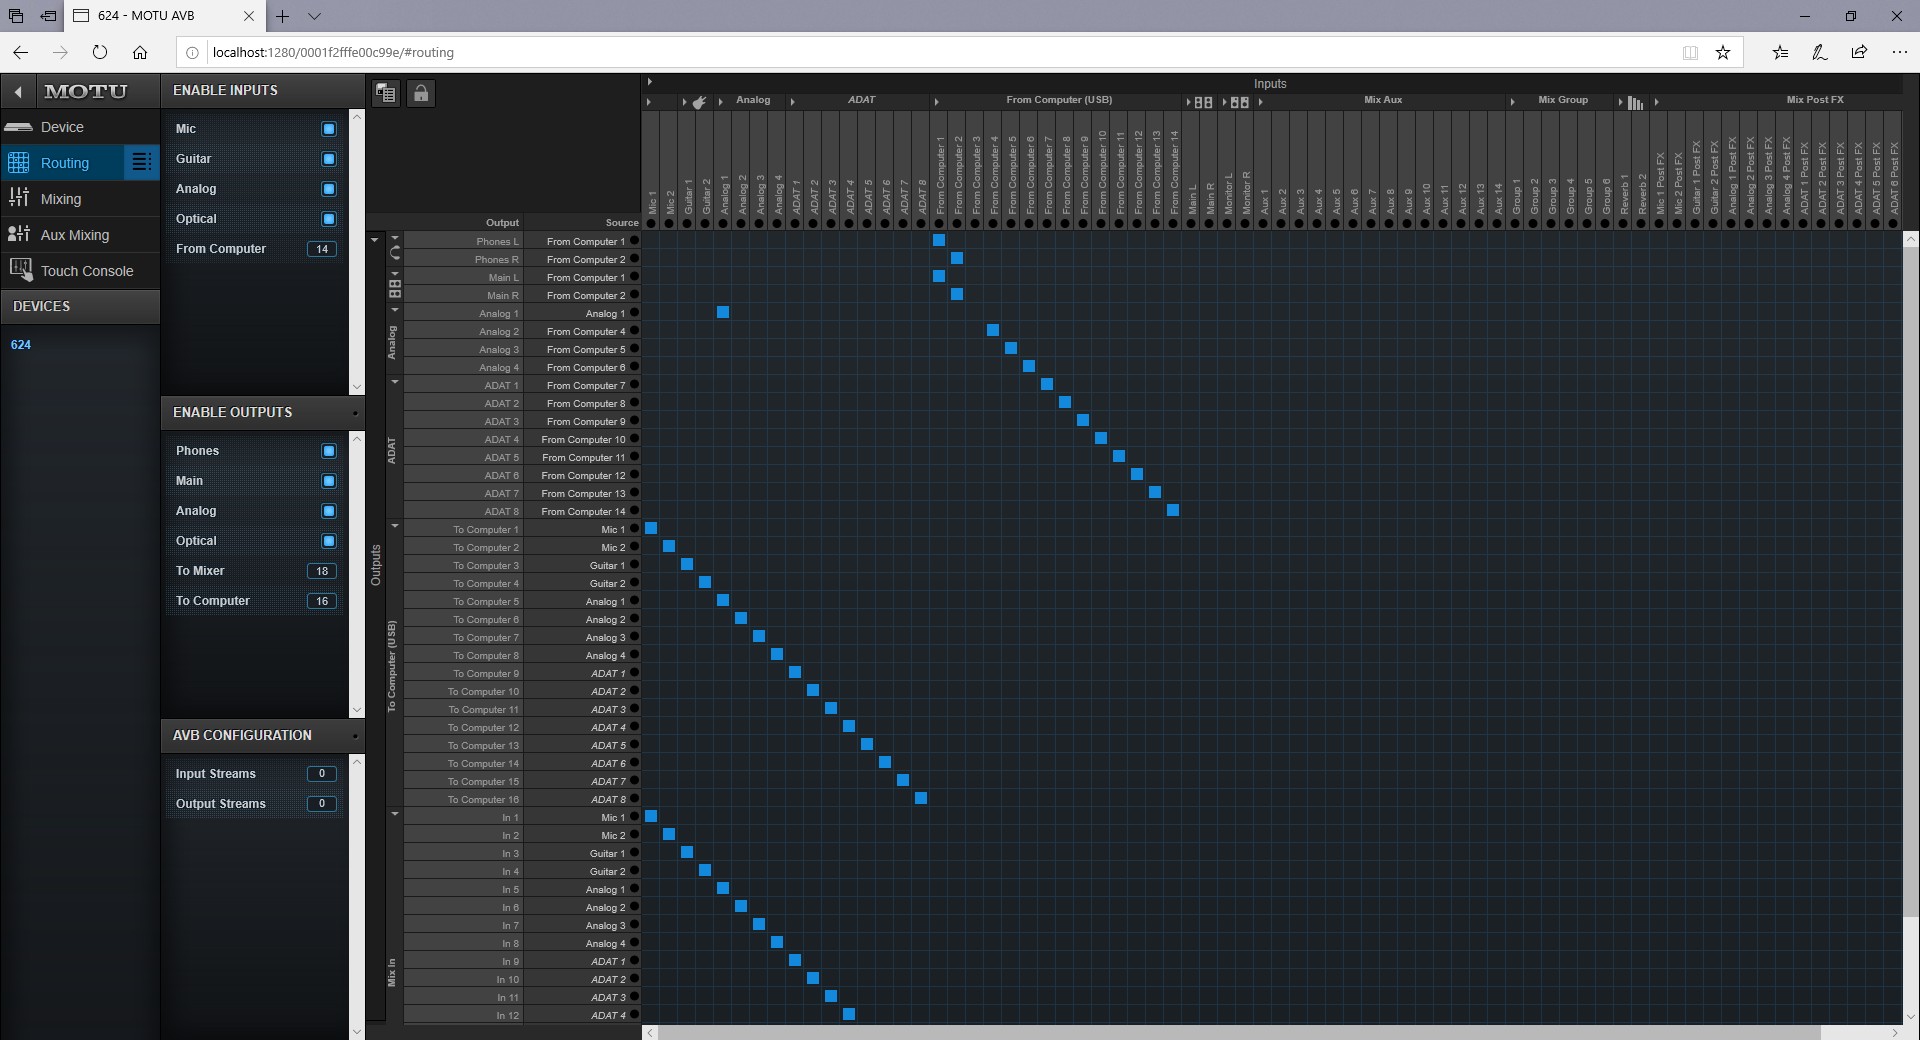Expand the Analog inputs column group
Viewport: 1920px width, 1040px height.
click(720, 101)
